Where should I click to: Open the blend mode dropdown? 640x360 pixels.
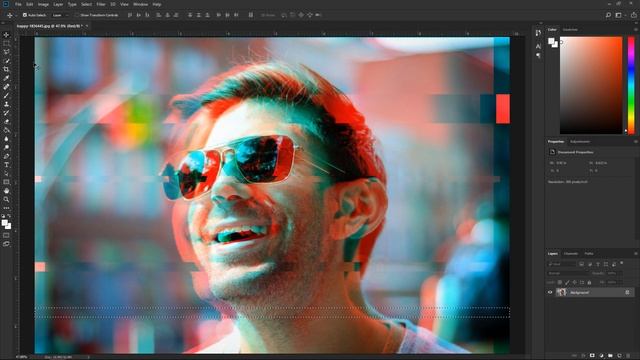click(567, 273)
